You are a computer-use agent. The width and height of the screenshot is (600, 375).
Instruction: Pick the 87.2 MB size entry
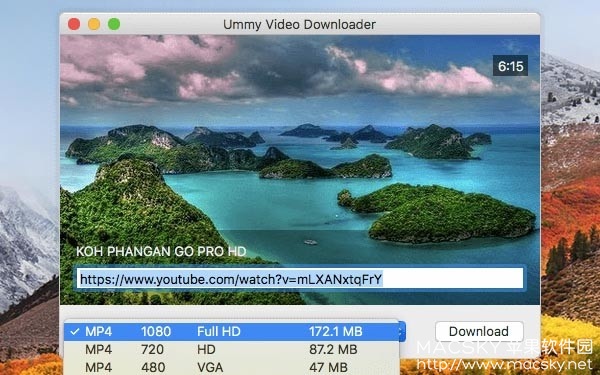point(333,349)
